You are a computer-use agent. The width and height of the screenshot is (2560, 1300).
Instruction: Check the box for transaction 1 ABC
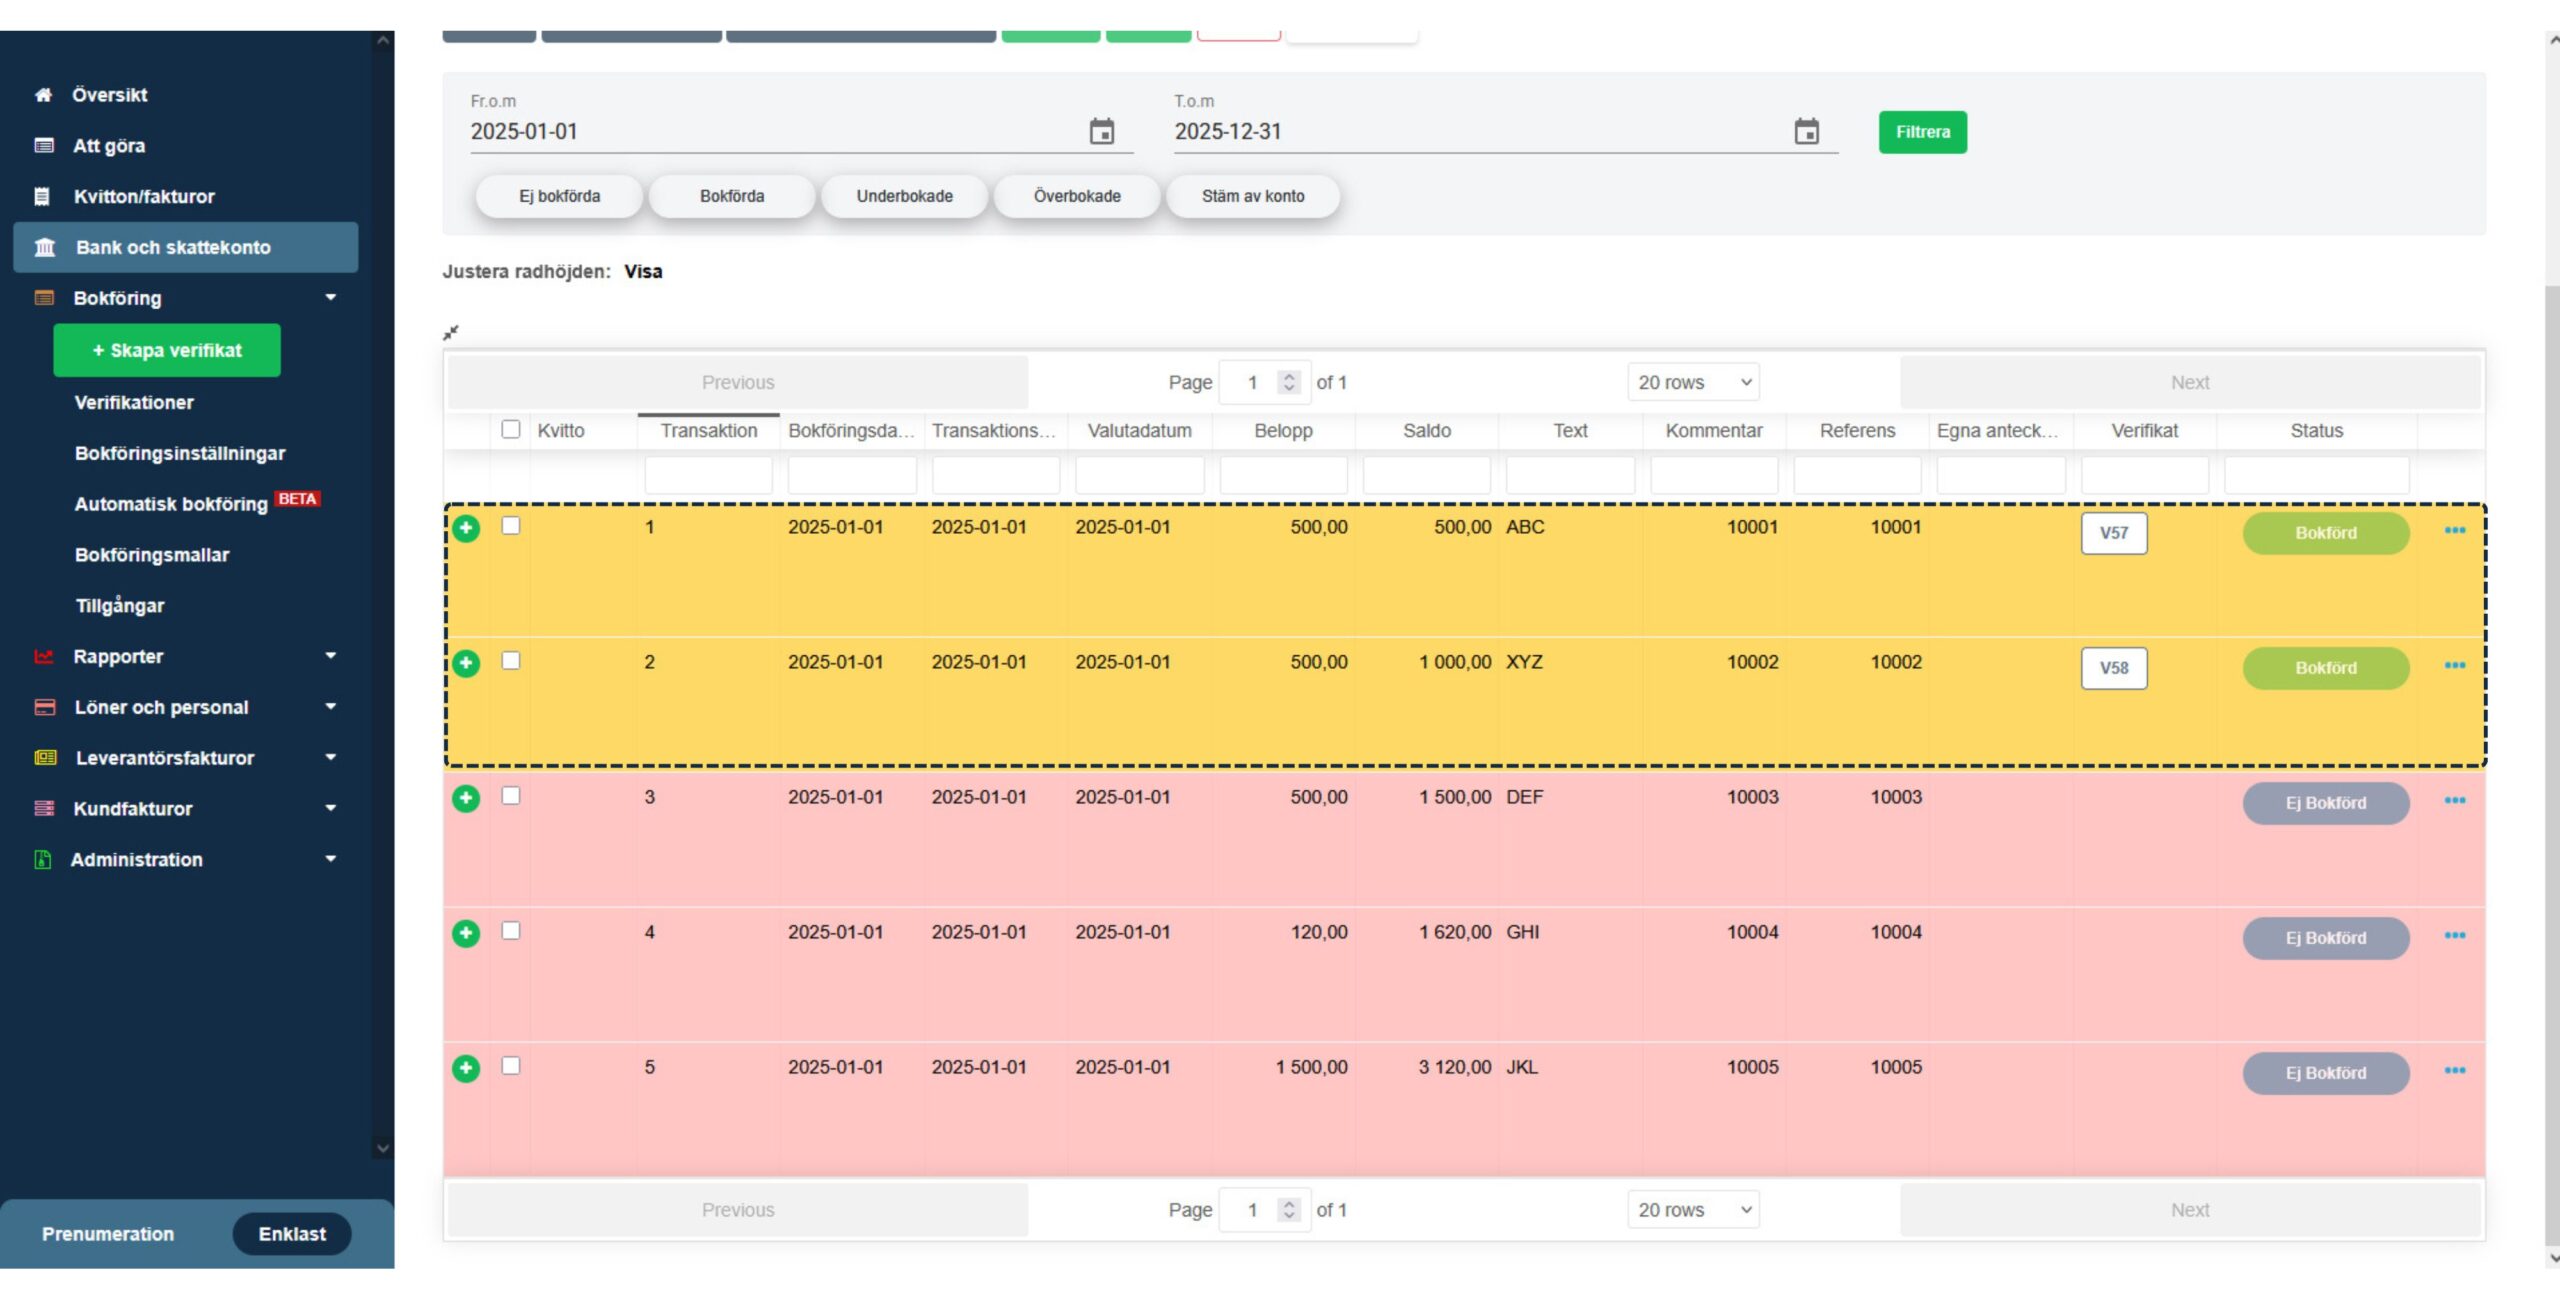click(x=511, y=526)
